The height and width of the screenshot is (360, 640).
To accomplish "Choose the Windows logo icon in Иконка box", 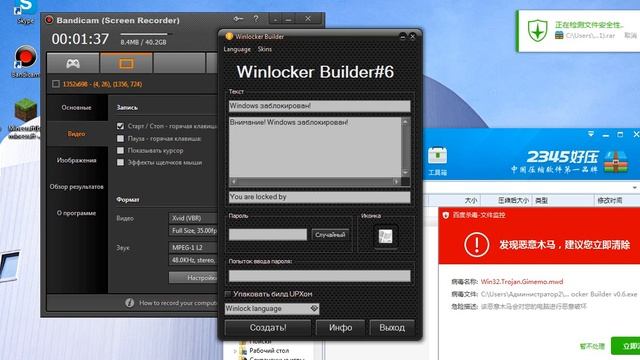I will click(385, 236).
